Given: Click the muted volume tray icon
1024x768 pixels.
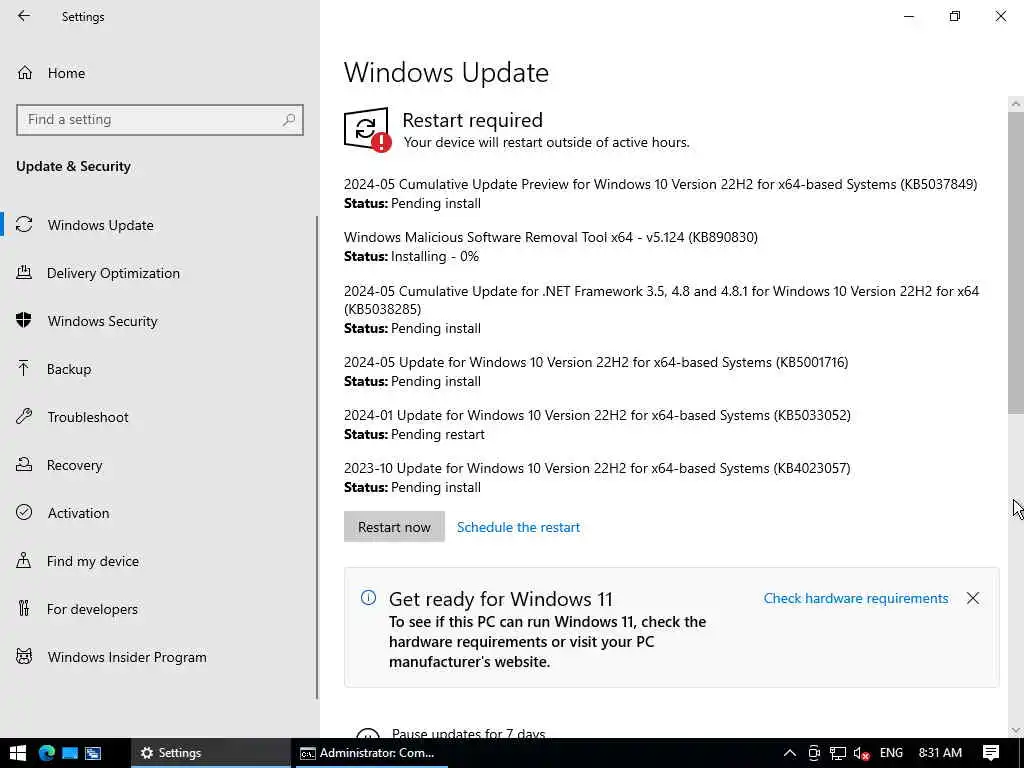Looking at the screenshot, I should 861,753.
